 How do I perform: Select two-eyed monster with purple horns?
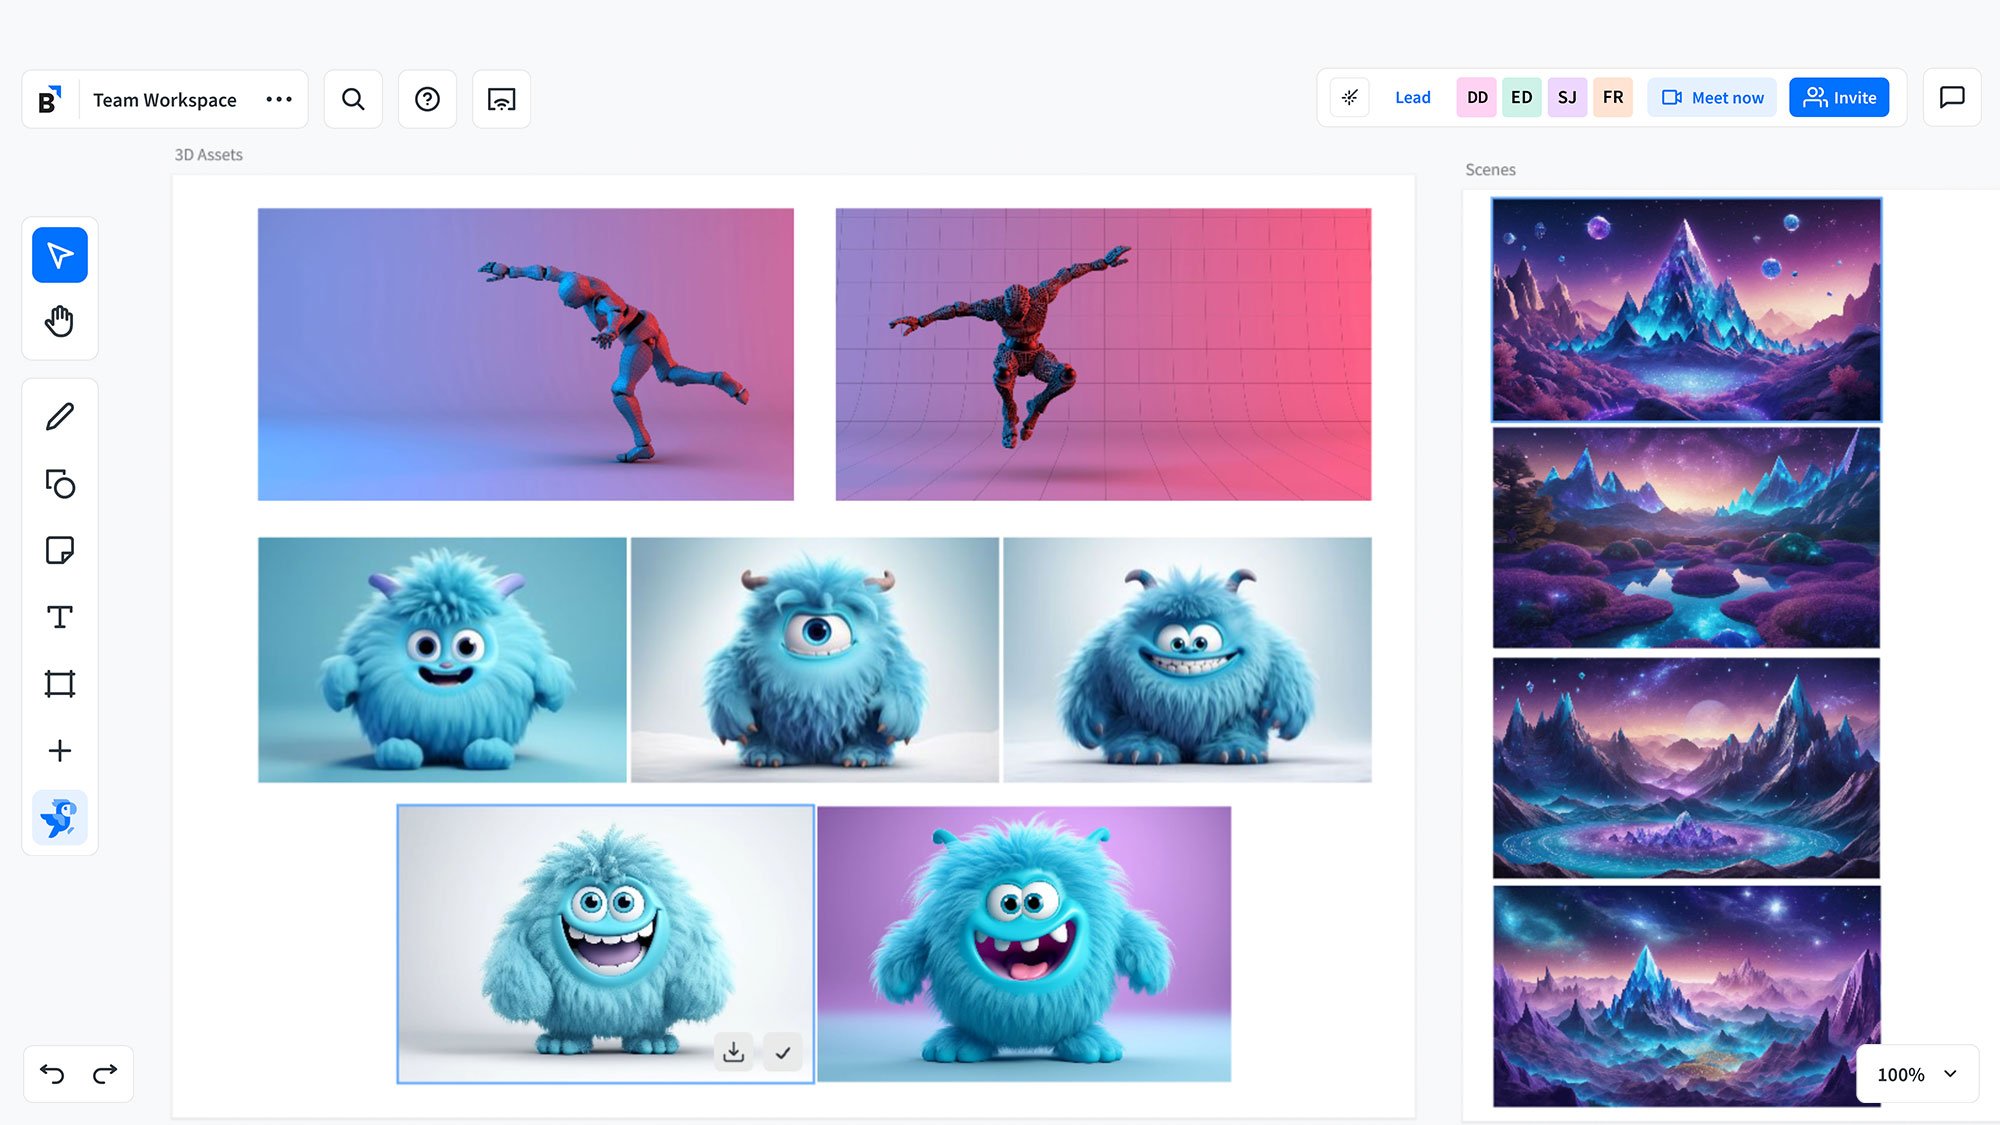point(442,660)
